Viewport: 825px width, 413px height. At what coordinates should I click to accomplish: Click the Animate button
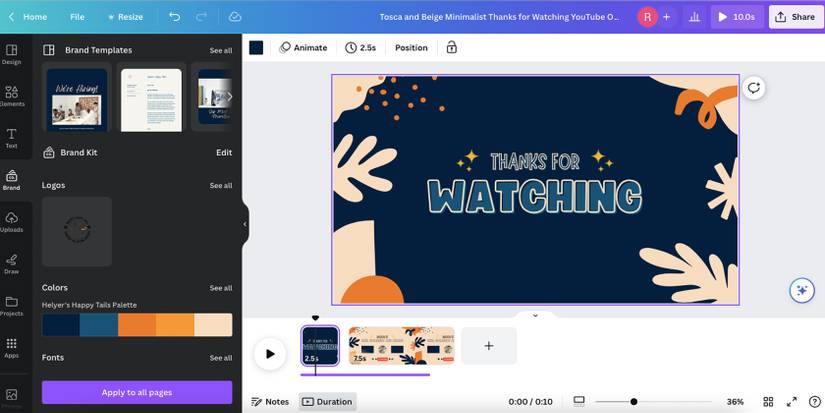click(304, 48)
